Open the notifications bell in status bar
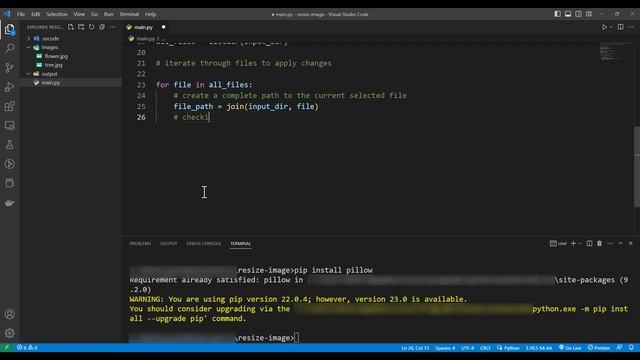 tap(631, 348)
